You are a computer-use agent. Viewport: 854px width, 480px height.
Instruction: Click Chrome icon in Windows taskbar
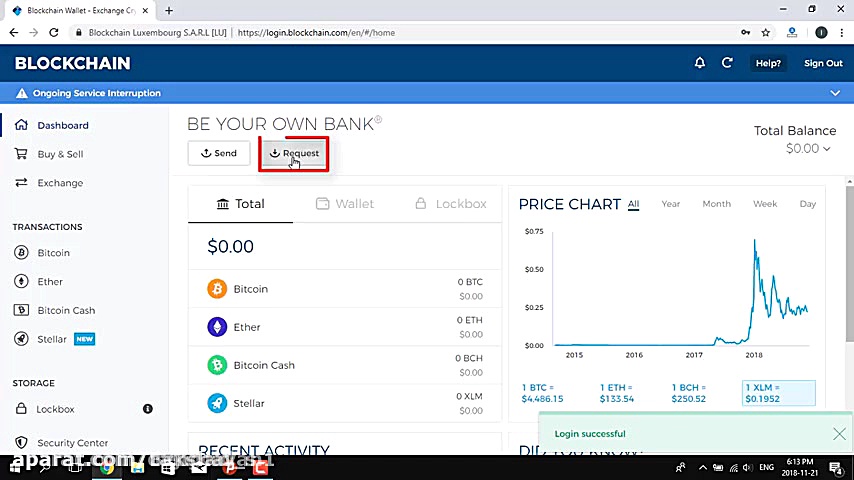pyautogui.click(x=107, y=467)
